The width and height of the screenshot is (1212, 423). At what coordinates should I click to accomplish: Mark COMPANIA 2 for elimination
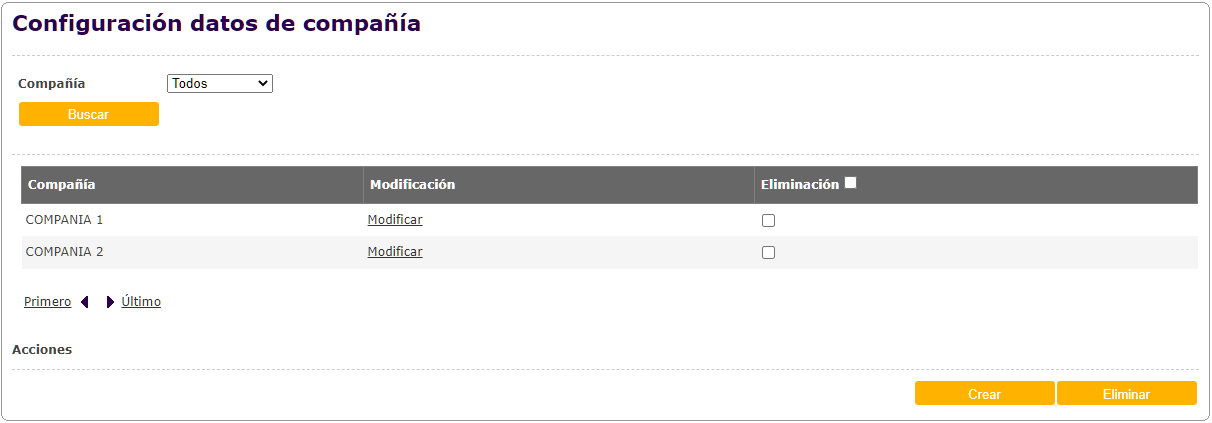[x=768, y=253]
